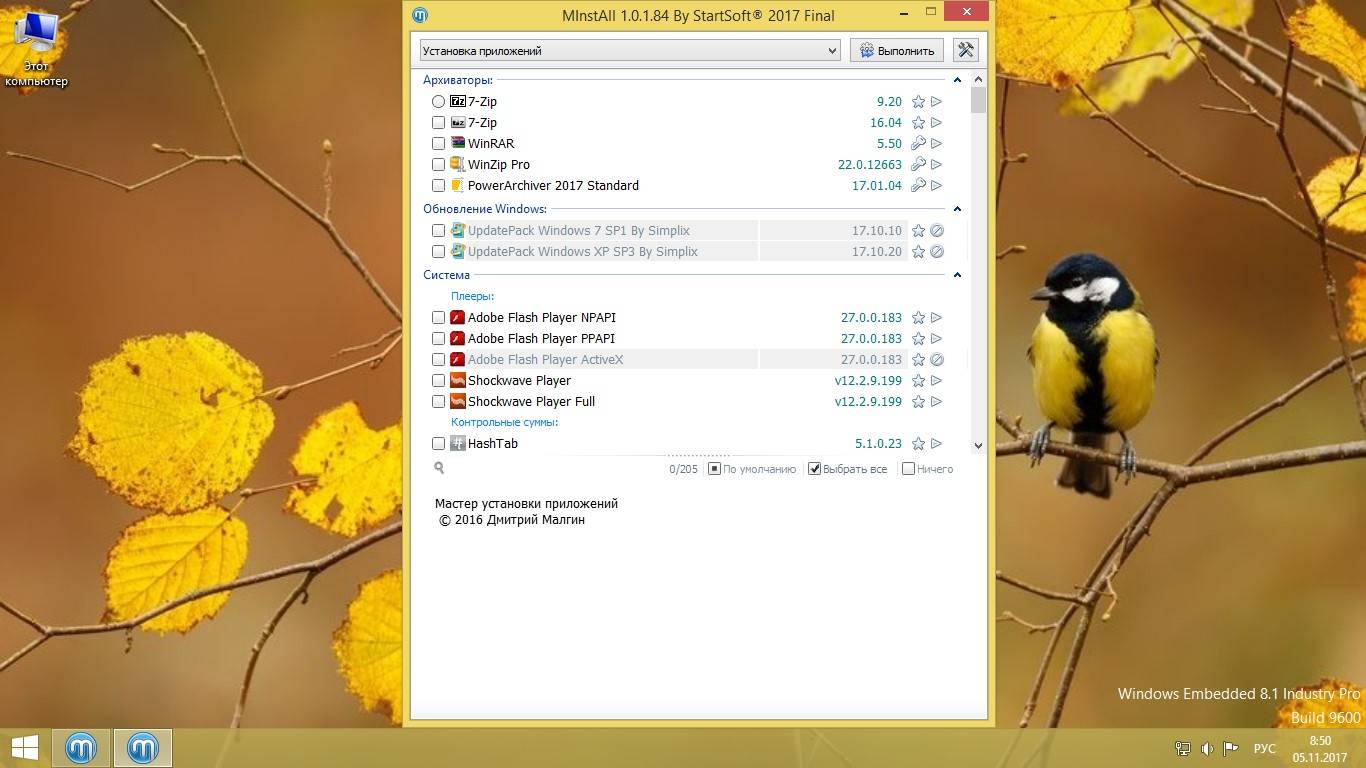Click the star icon for UpdatePack Windows 7 SP1
This screenshot has width=1366, height=768.
pyautogui.click(x=918, y=231)
